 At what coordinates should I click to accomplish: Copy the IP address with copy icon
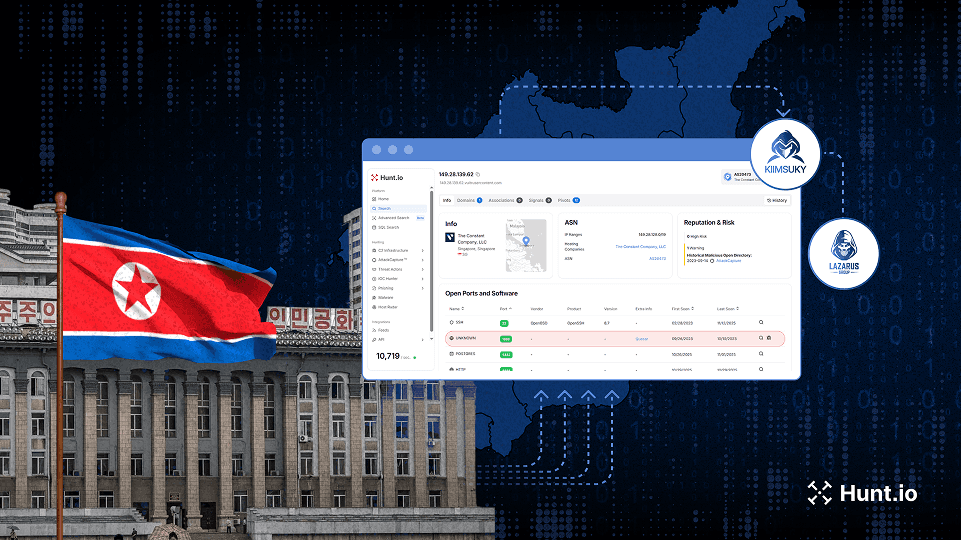point(478,175)
